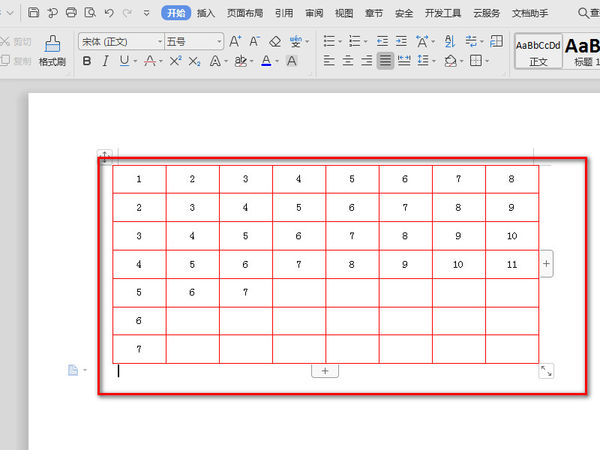This screenshot has width=600, height=450.
Task: Switch to the 插入 tab
Action: click(x=206, y=13)
